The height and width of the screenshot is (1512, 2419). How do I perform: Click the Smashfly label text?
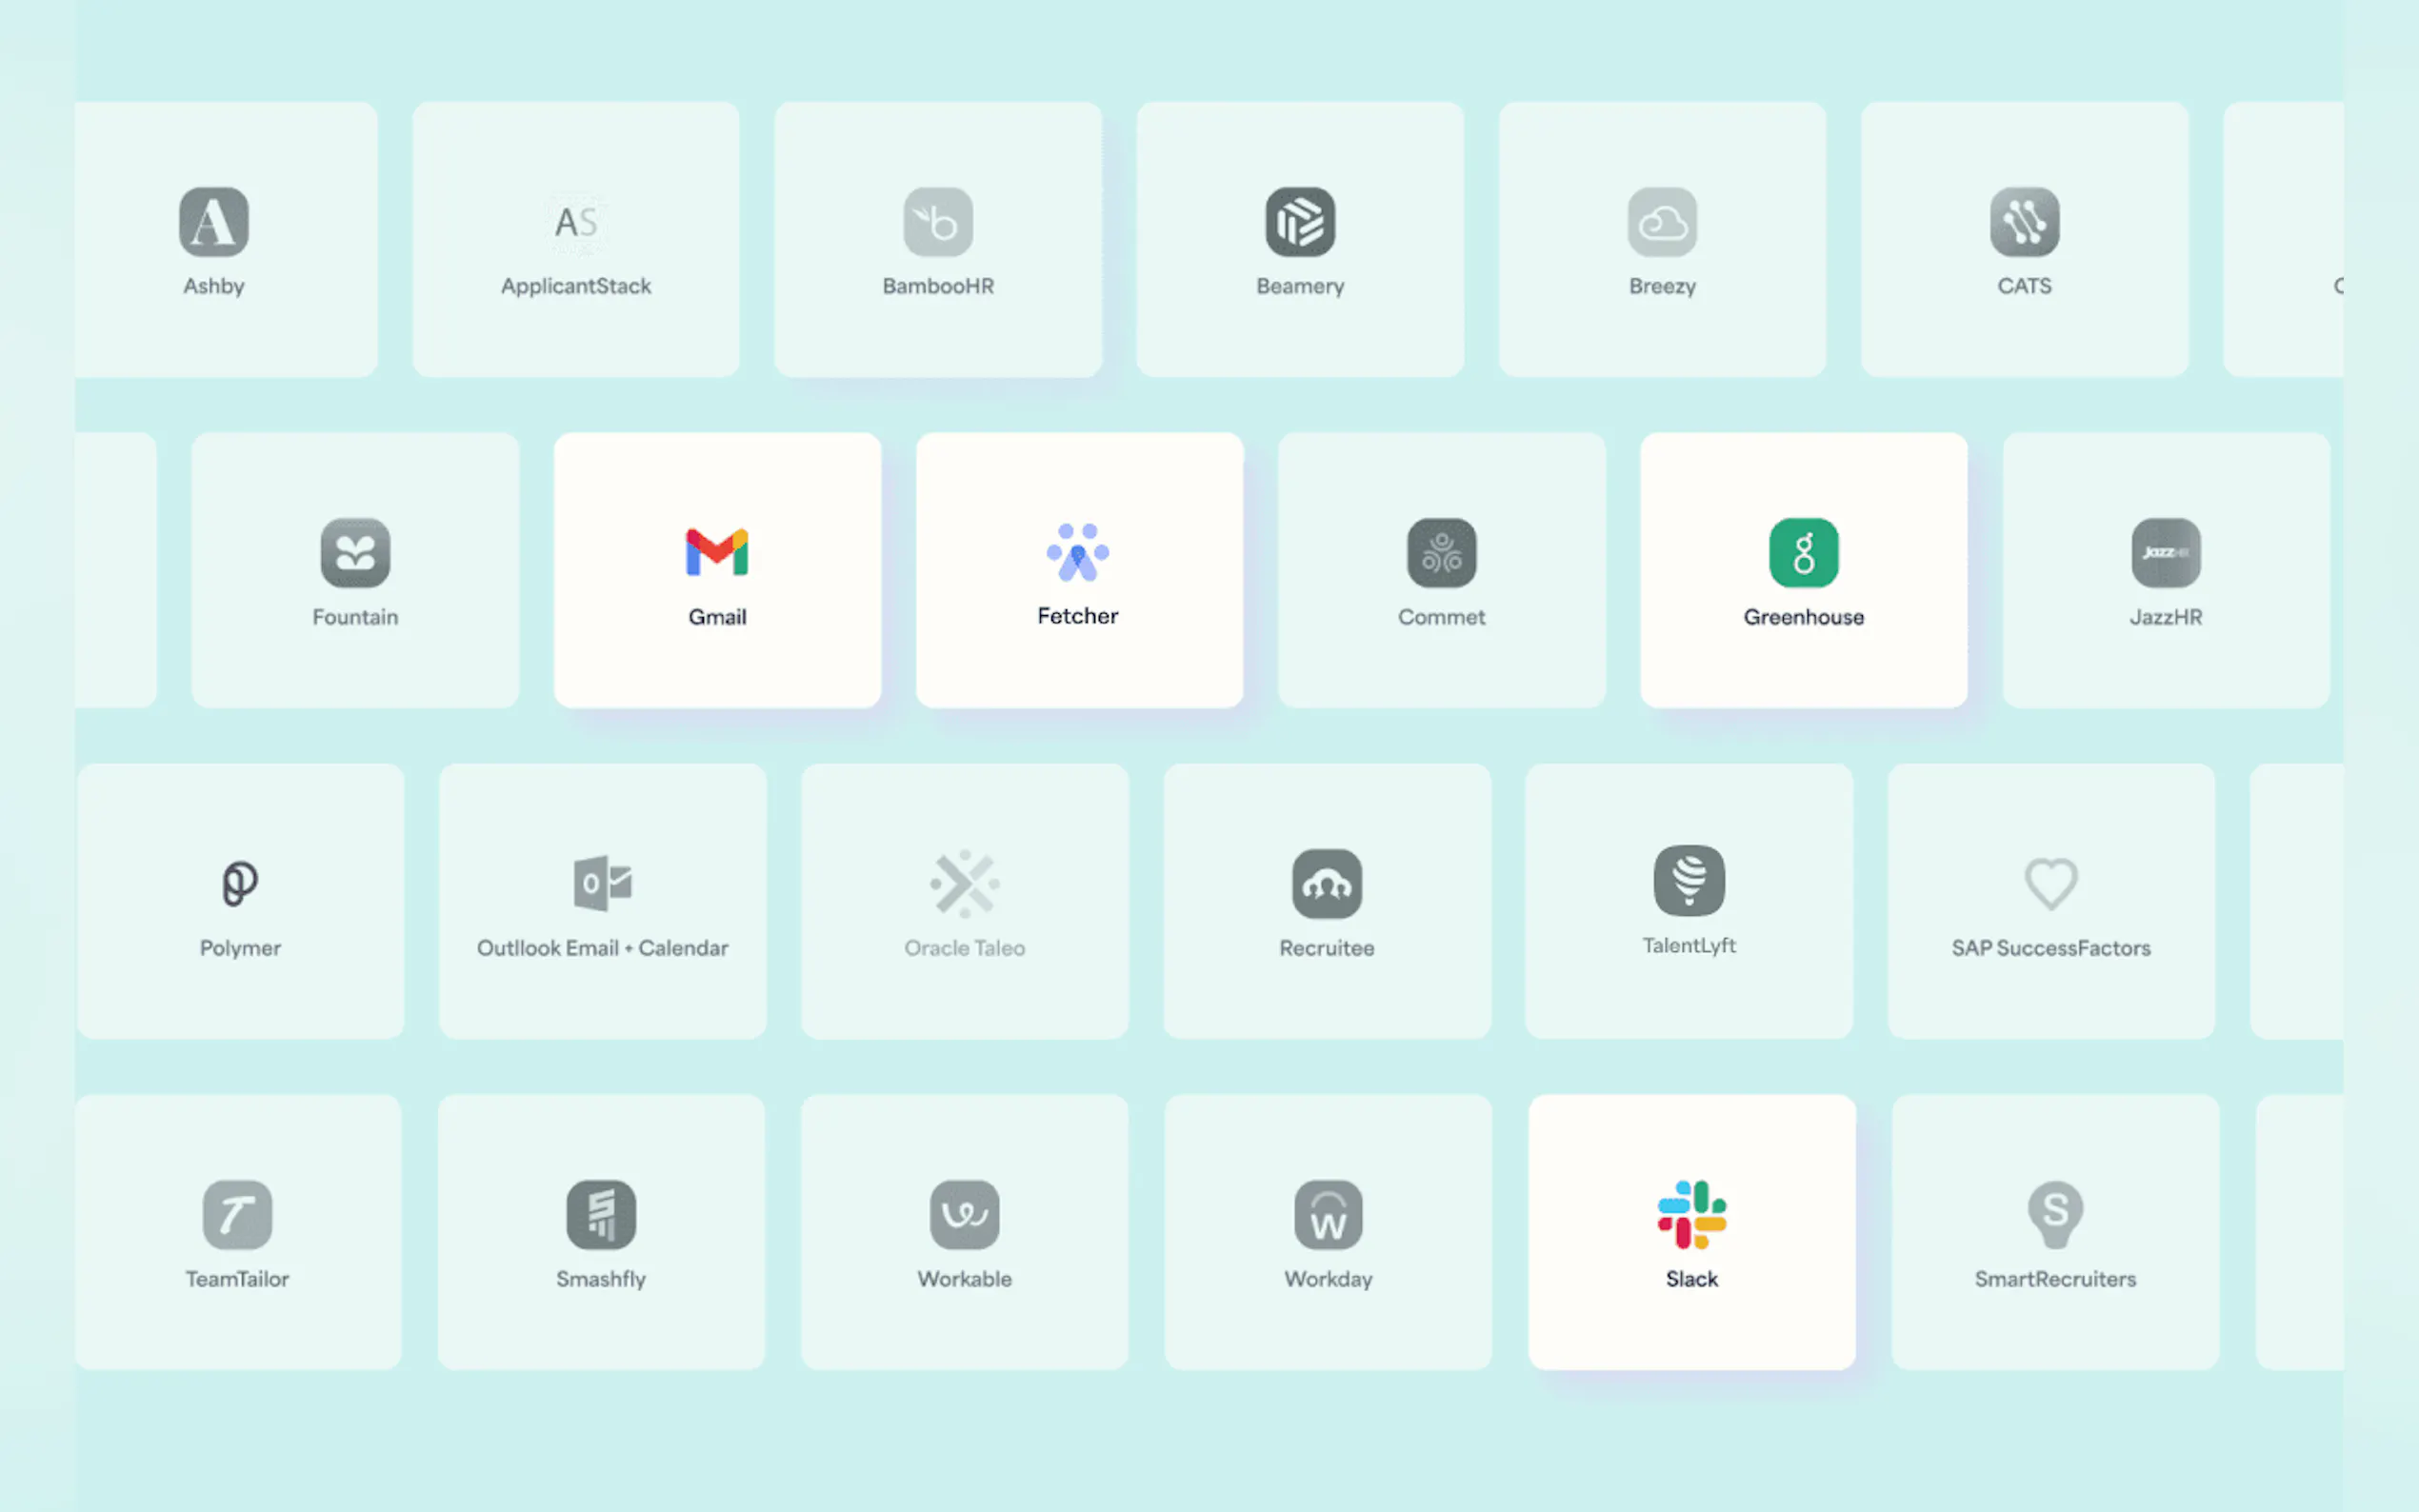click(x=601, y=1280)
